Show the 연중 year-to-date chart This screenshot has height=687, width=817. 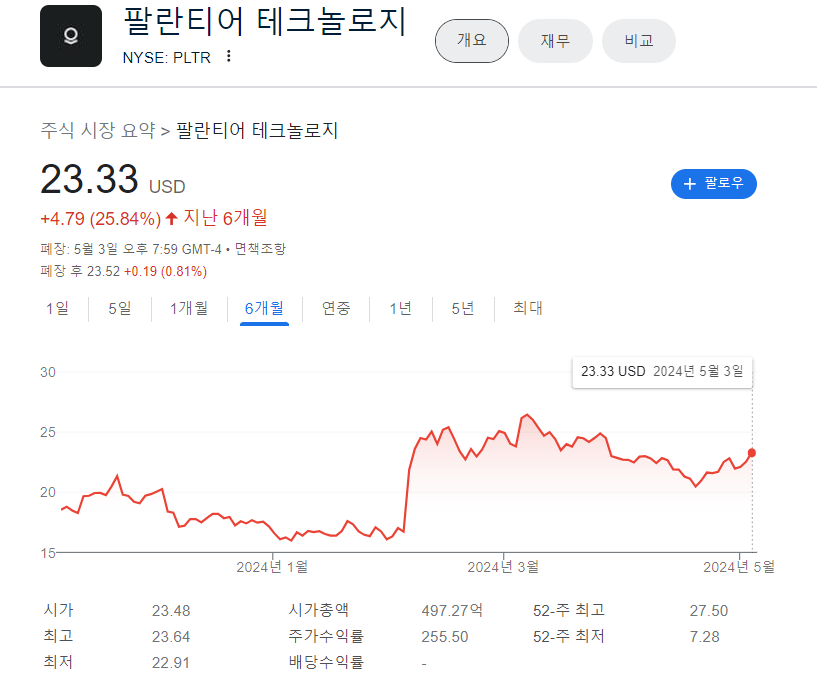coord(336,308)
